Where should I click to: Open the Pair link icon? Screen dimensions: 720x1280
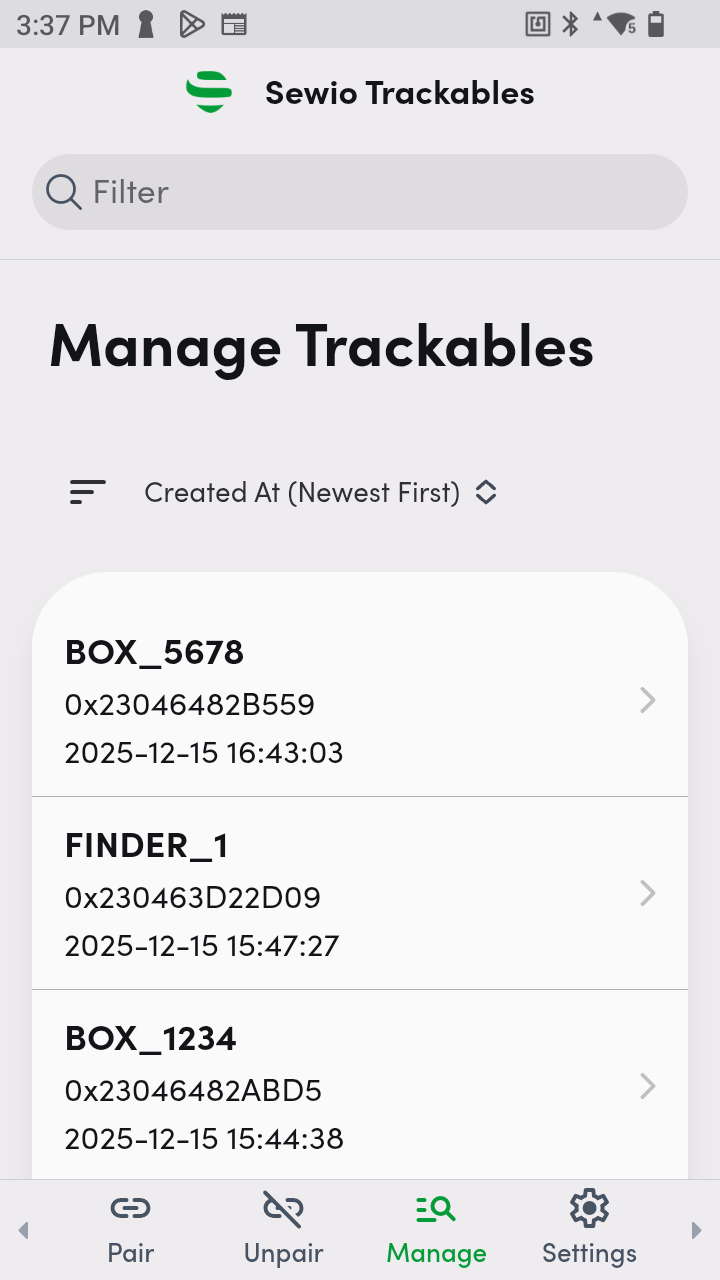coord(130,1209)
